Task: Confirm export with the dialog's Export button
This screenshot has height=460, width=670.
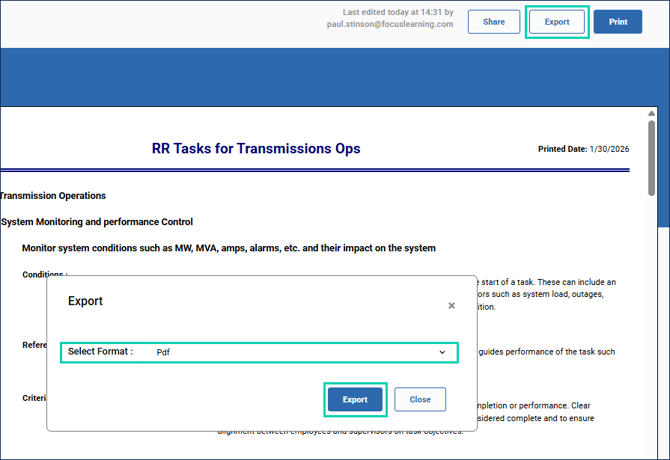Action: coord(355,400)
